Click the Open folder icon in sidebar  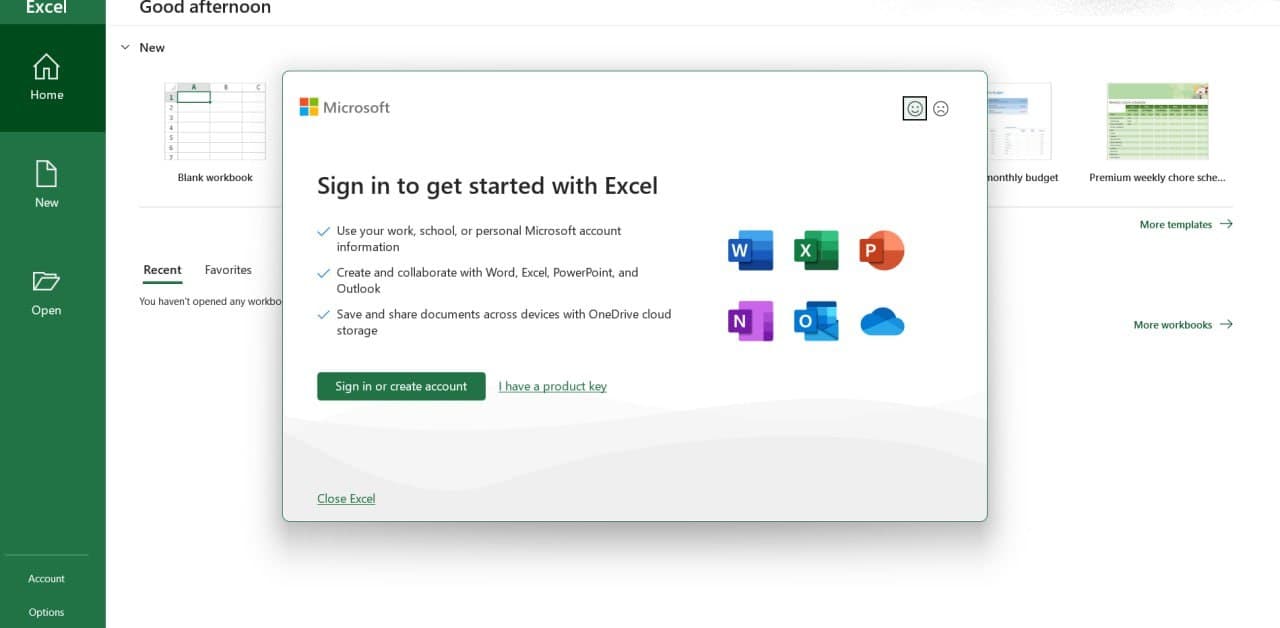click(46, 280)
